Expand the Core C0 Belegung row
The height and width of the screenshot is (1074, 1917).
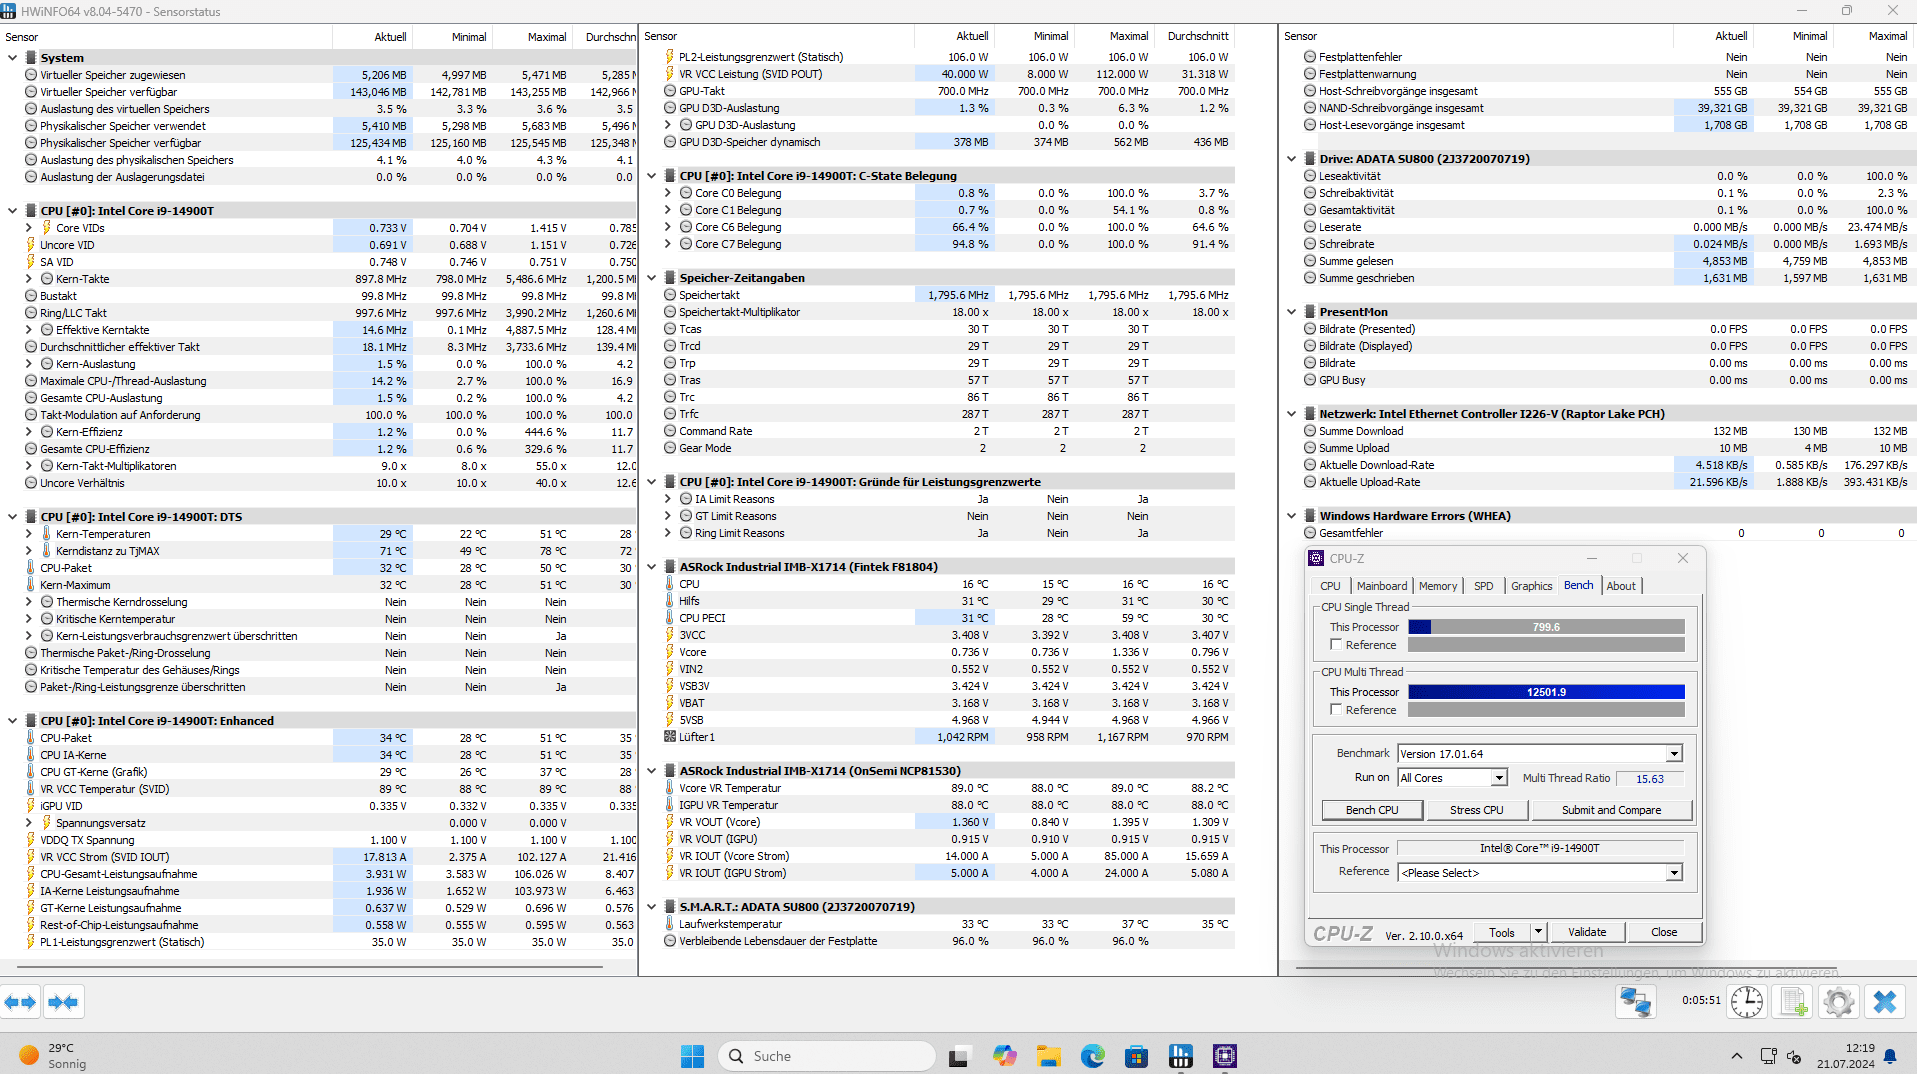pyautogui.click(x=668, y=193)
